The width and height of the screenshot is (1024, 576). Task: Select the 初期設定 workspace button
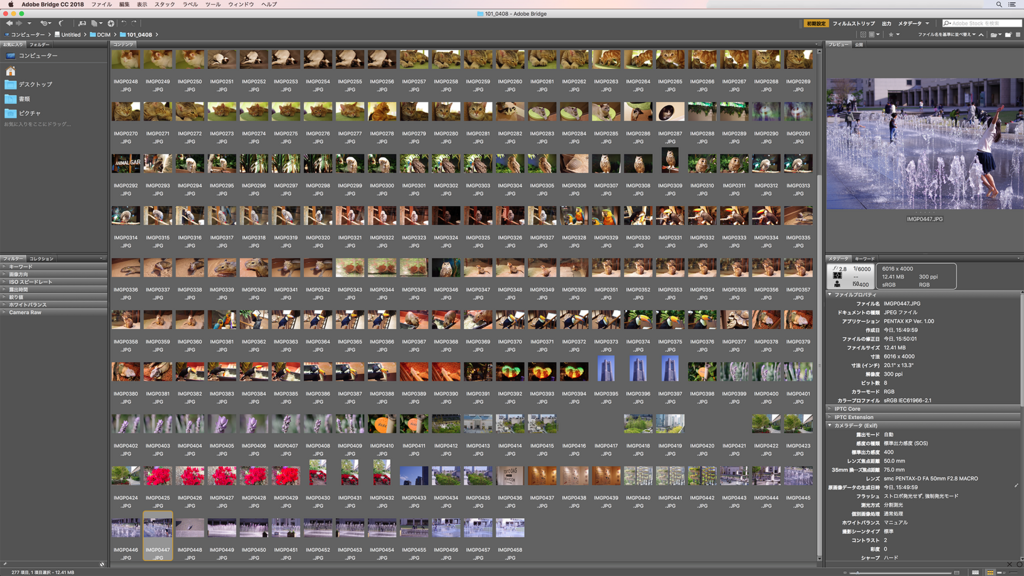pos(816,24)
